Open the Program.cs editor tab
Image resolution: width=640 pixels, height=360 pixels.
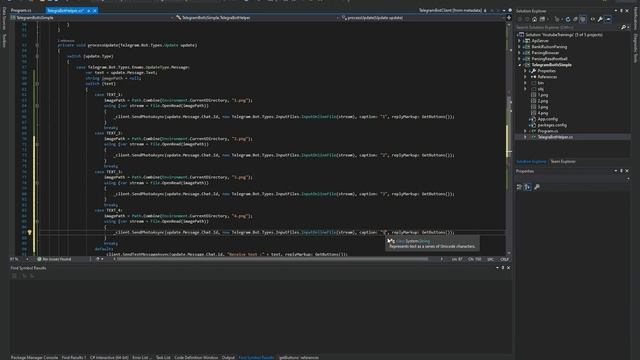(x=20, y=10)
